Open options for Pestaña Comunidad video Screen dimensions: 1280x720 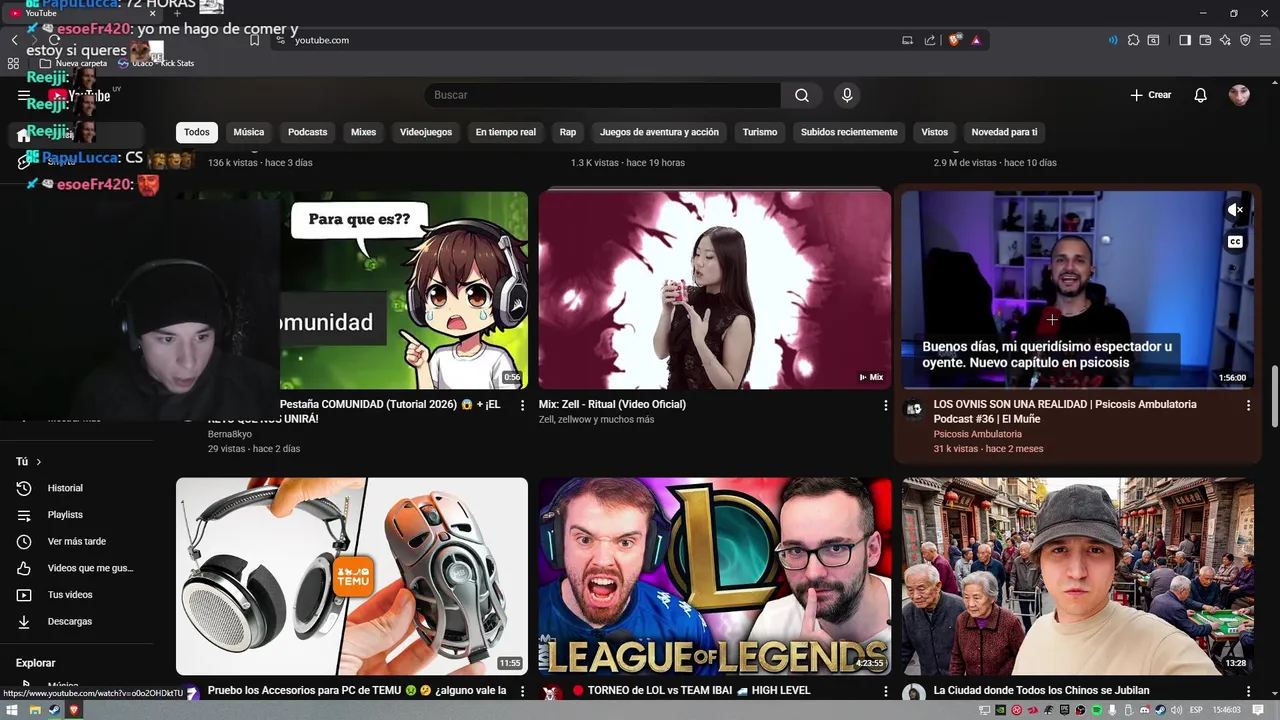(x=522, y=405)
